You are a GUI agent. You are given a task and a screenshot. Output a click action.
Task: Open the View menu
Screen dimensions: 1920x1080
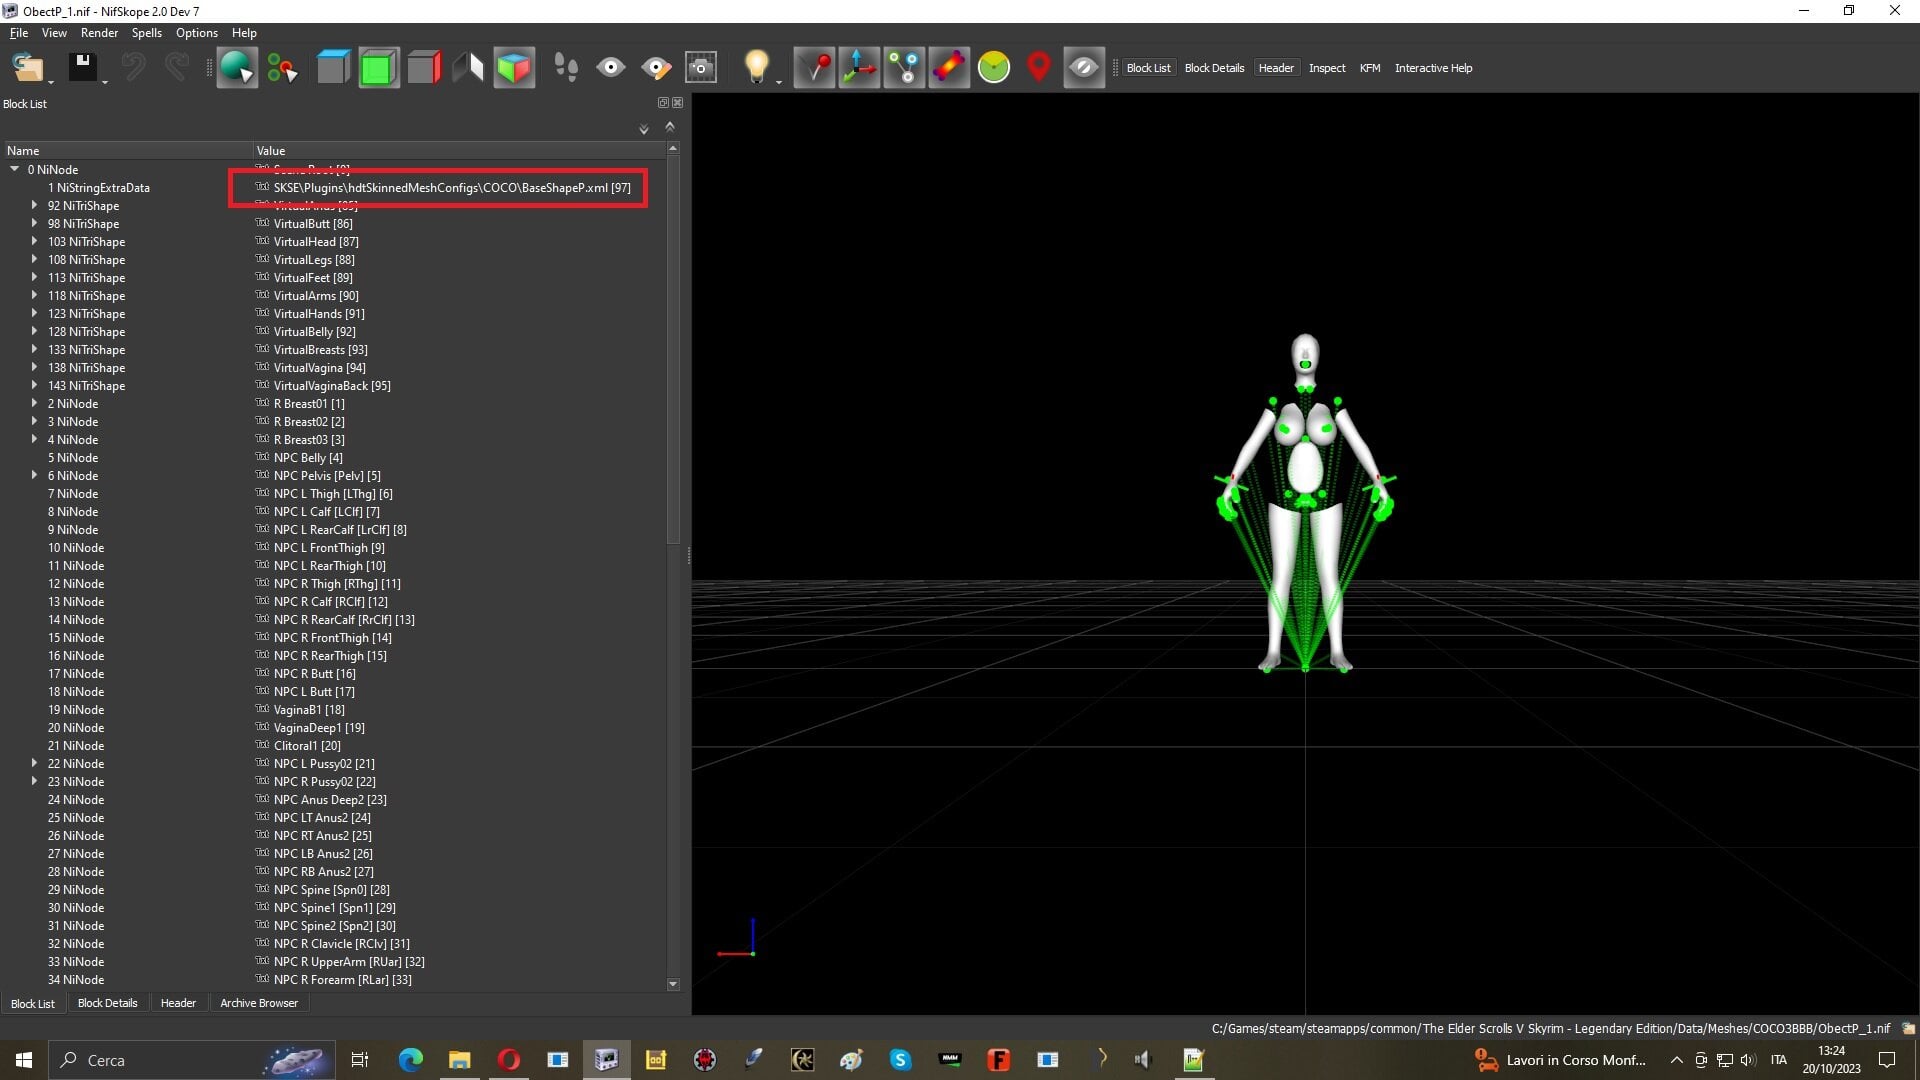[54, 33]
